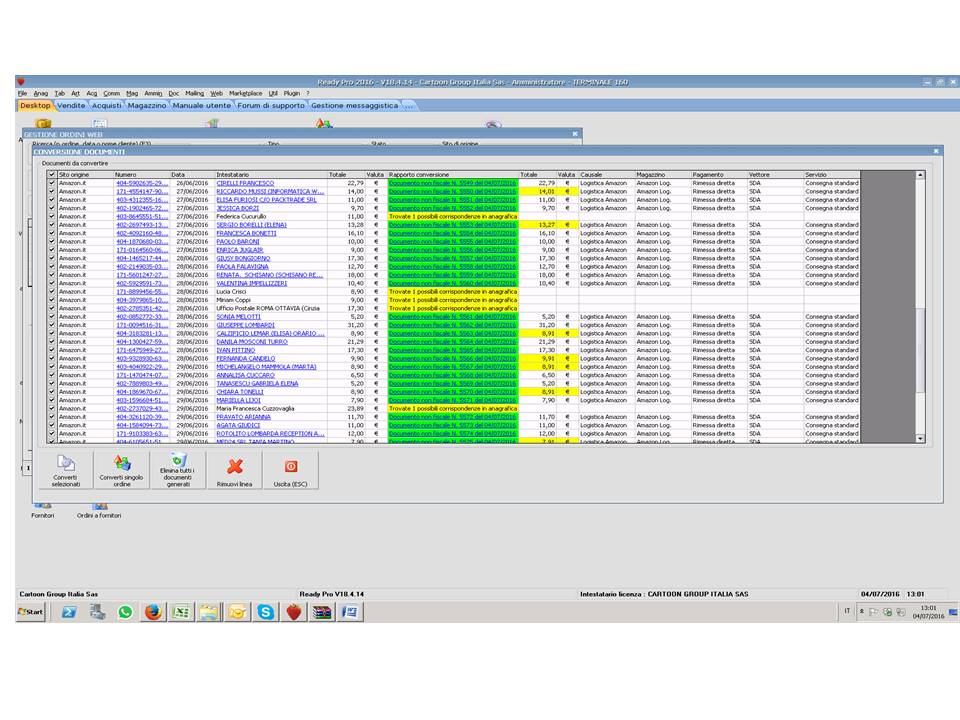Open the JESSICA BORZI customer link
Image resolution: width=960 pixels, height=720 pixels.
tap(238, 208)
